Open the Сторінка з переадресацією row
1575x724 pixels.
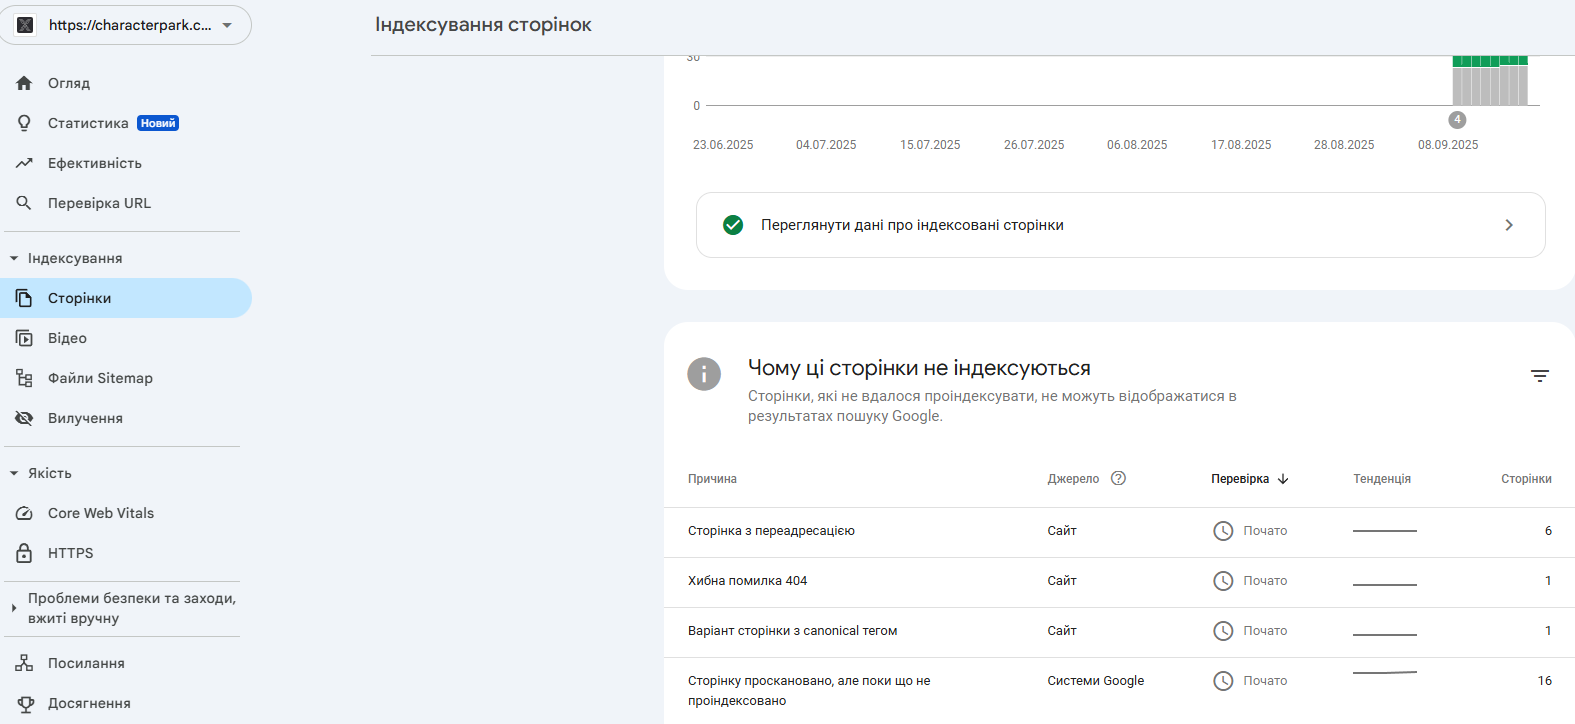[1119, 532]
